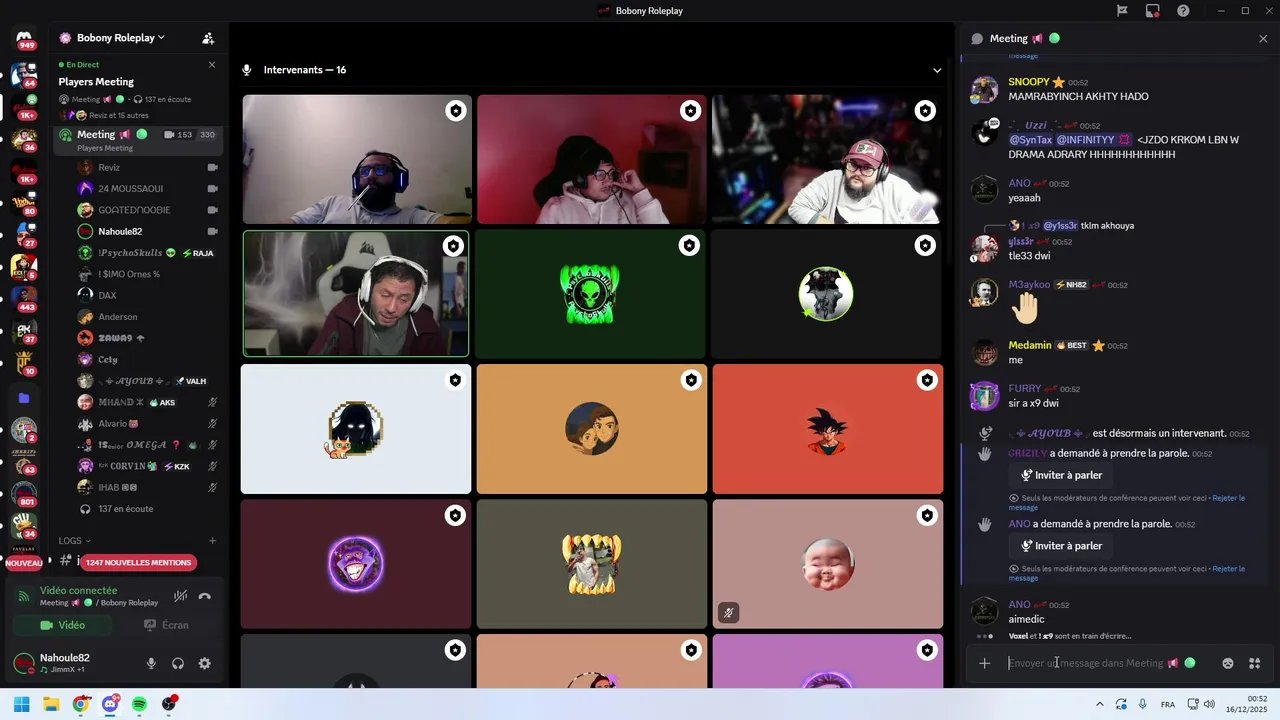This screenshot has height=720, width=1280.
Task: Deafen audio with the headphones icon
Action: (178, 663)
